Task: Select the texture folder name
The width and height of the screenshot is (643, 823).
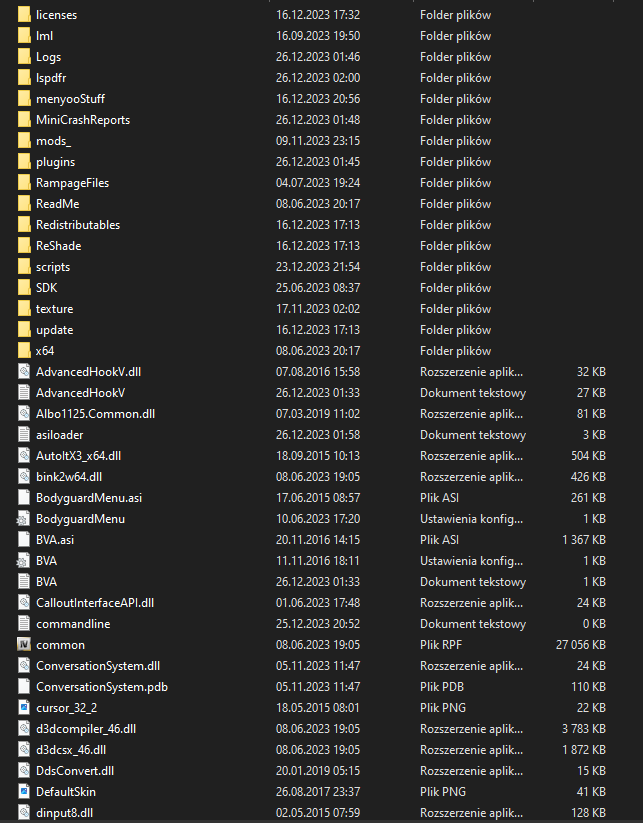Action: (x=55, y=309)
